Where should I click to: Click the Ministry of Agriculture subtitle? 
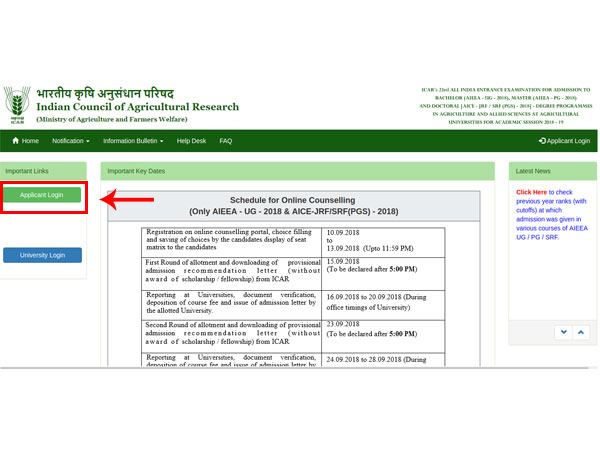112,119
